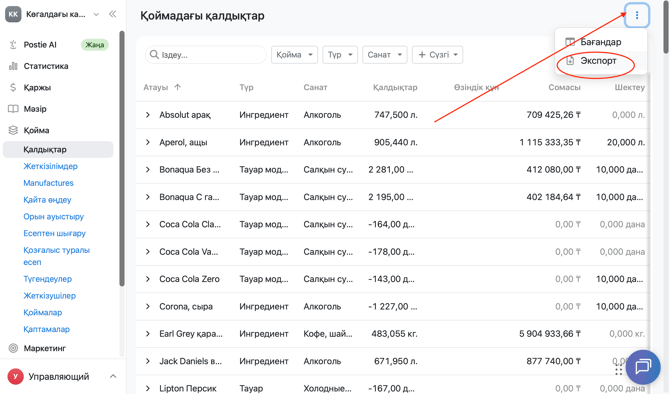
Task: Click the 709 425,26 ₸ amount cell
Action: tap(553, 115)
